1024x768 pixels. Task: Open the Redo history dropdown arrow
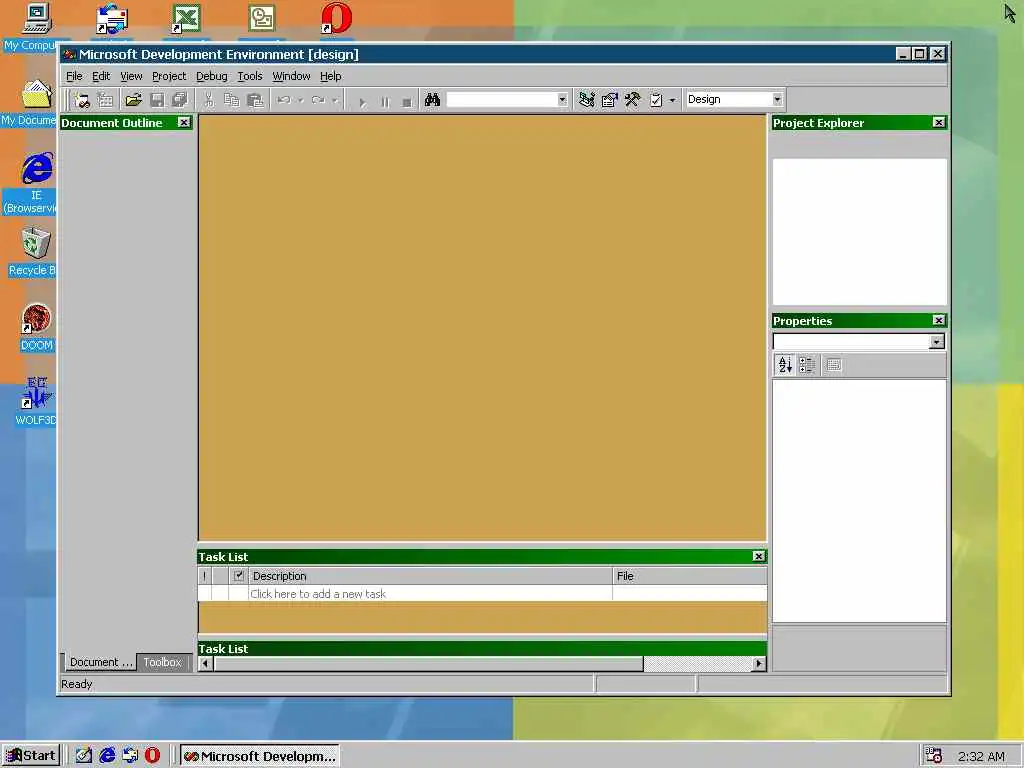[335, 100]
